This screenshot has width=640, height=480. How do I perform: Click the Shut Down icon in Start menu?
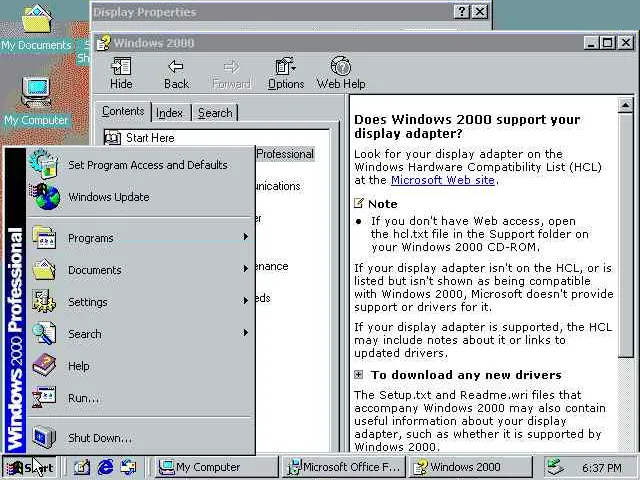point(44,437)
